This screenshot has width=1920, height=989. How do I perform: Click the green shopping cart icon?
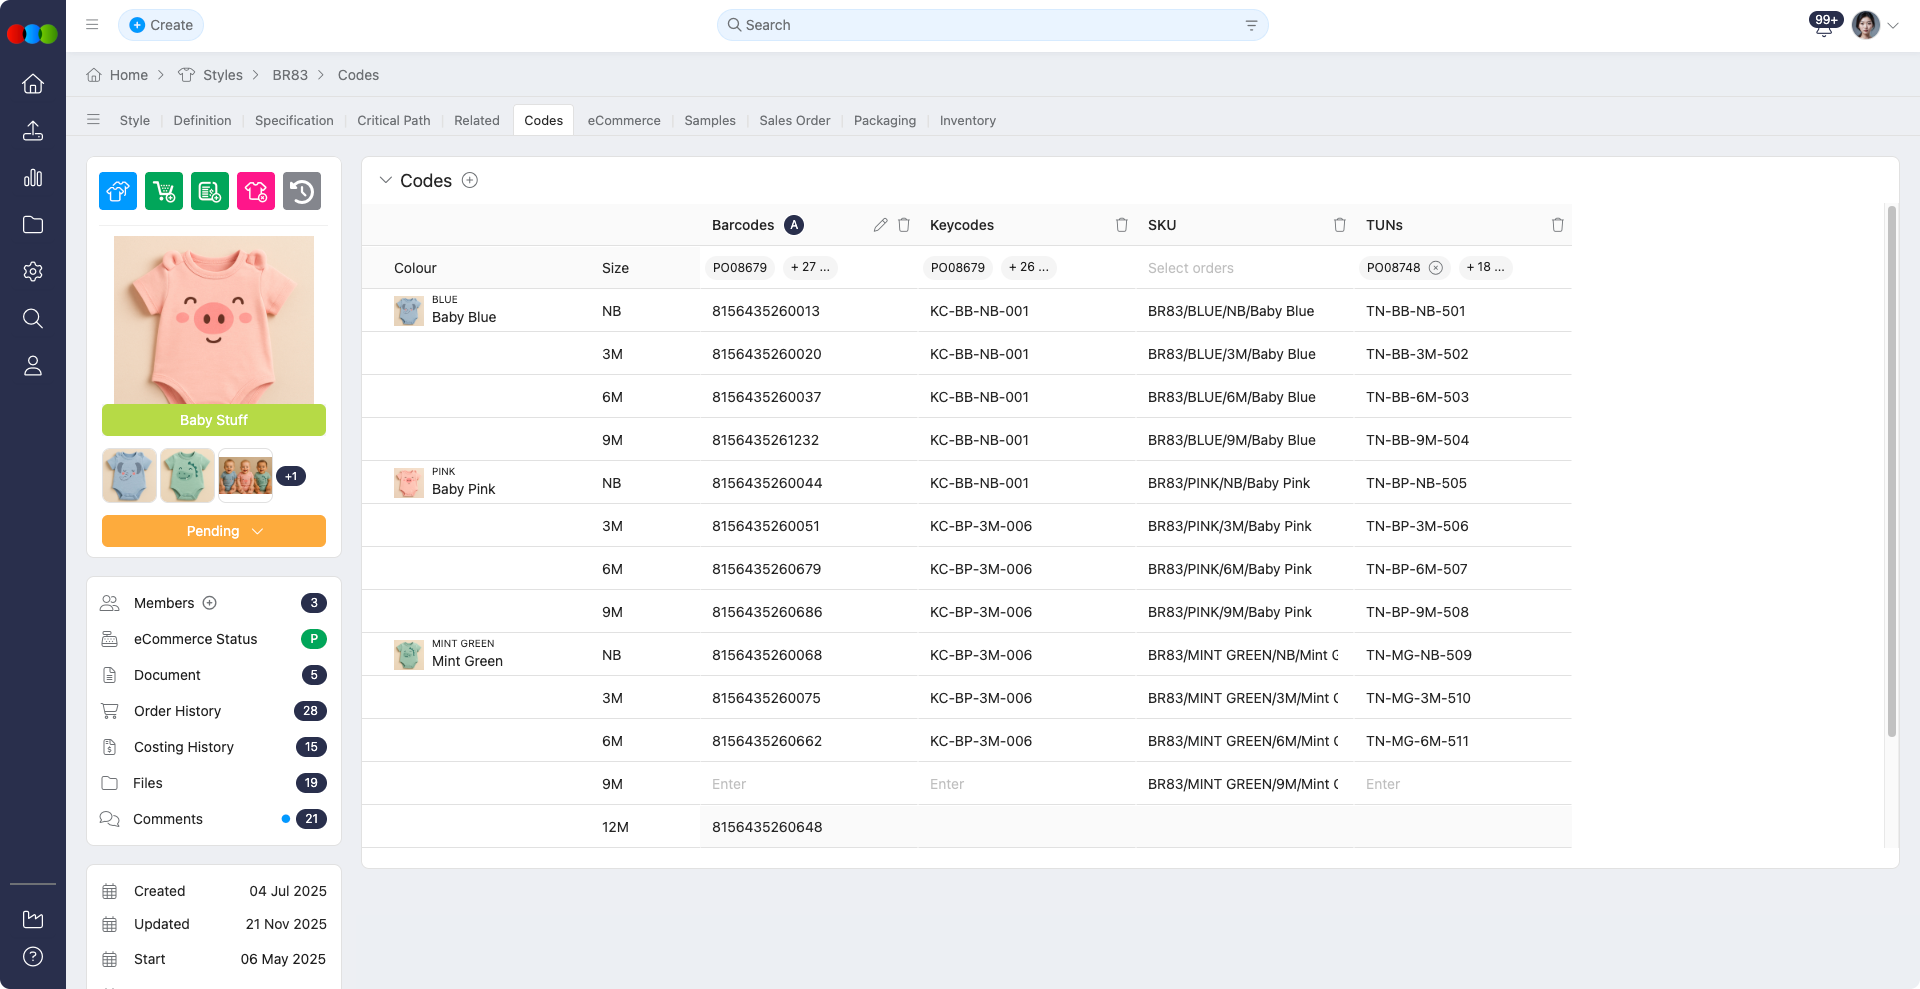tap(164, 191)
